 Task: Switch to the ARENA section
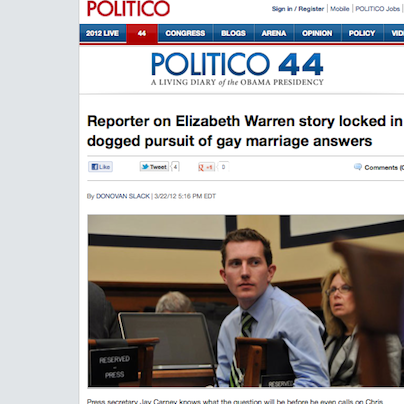[274, 33]
